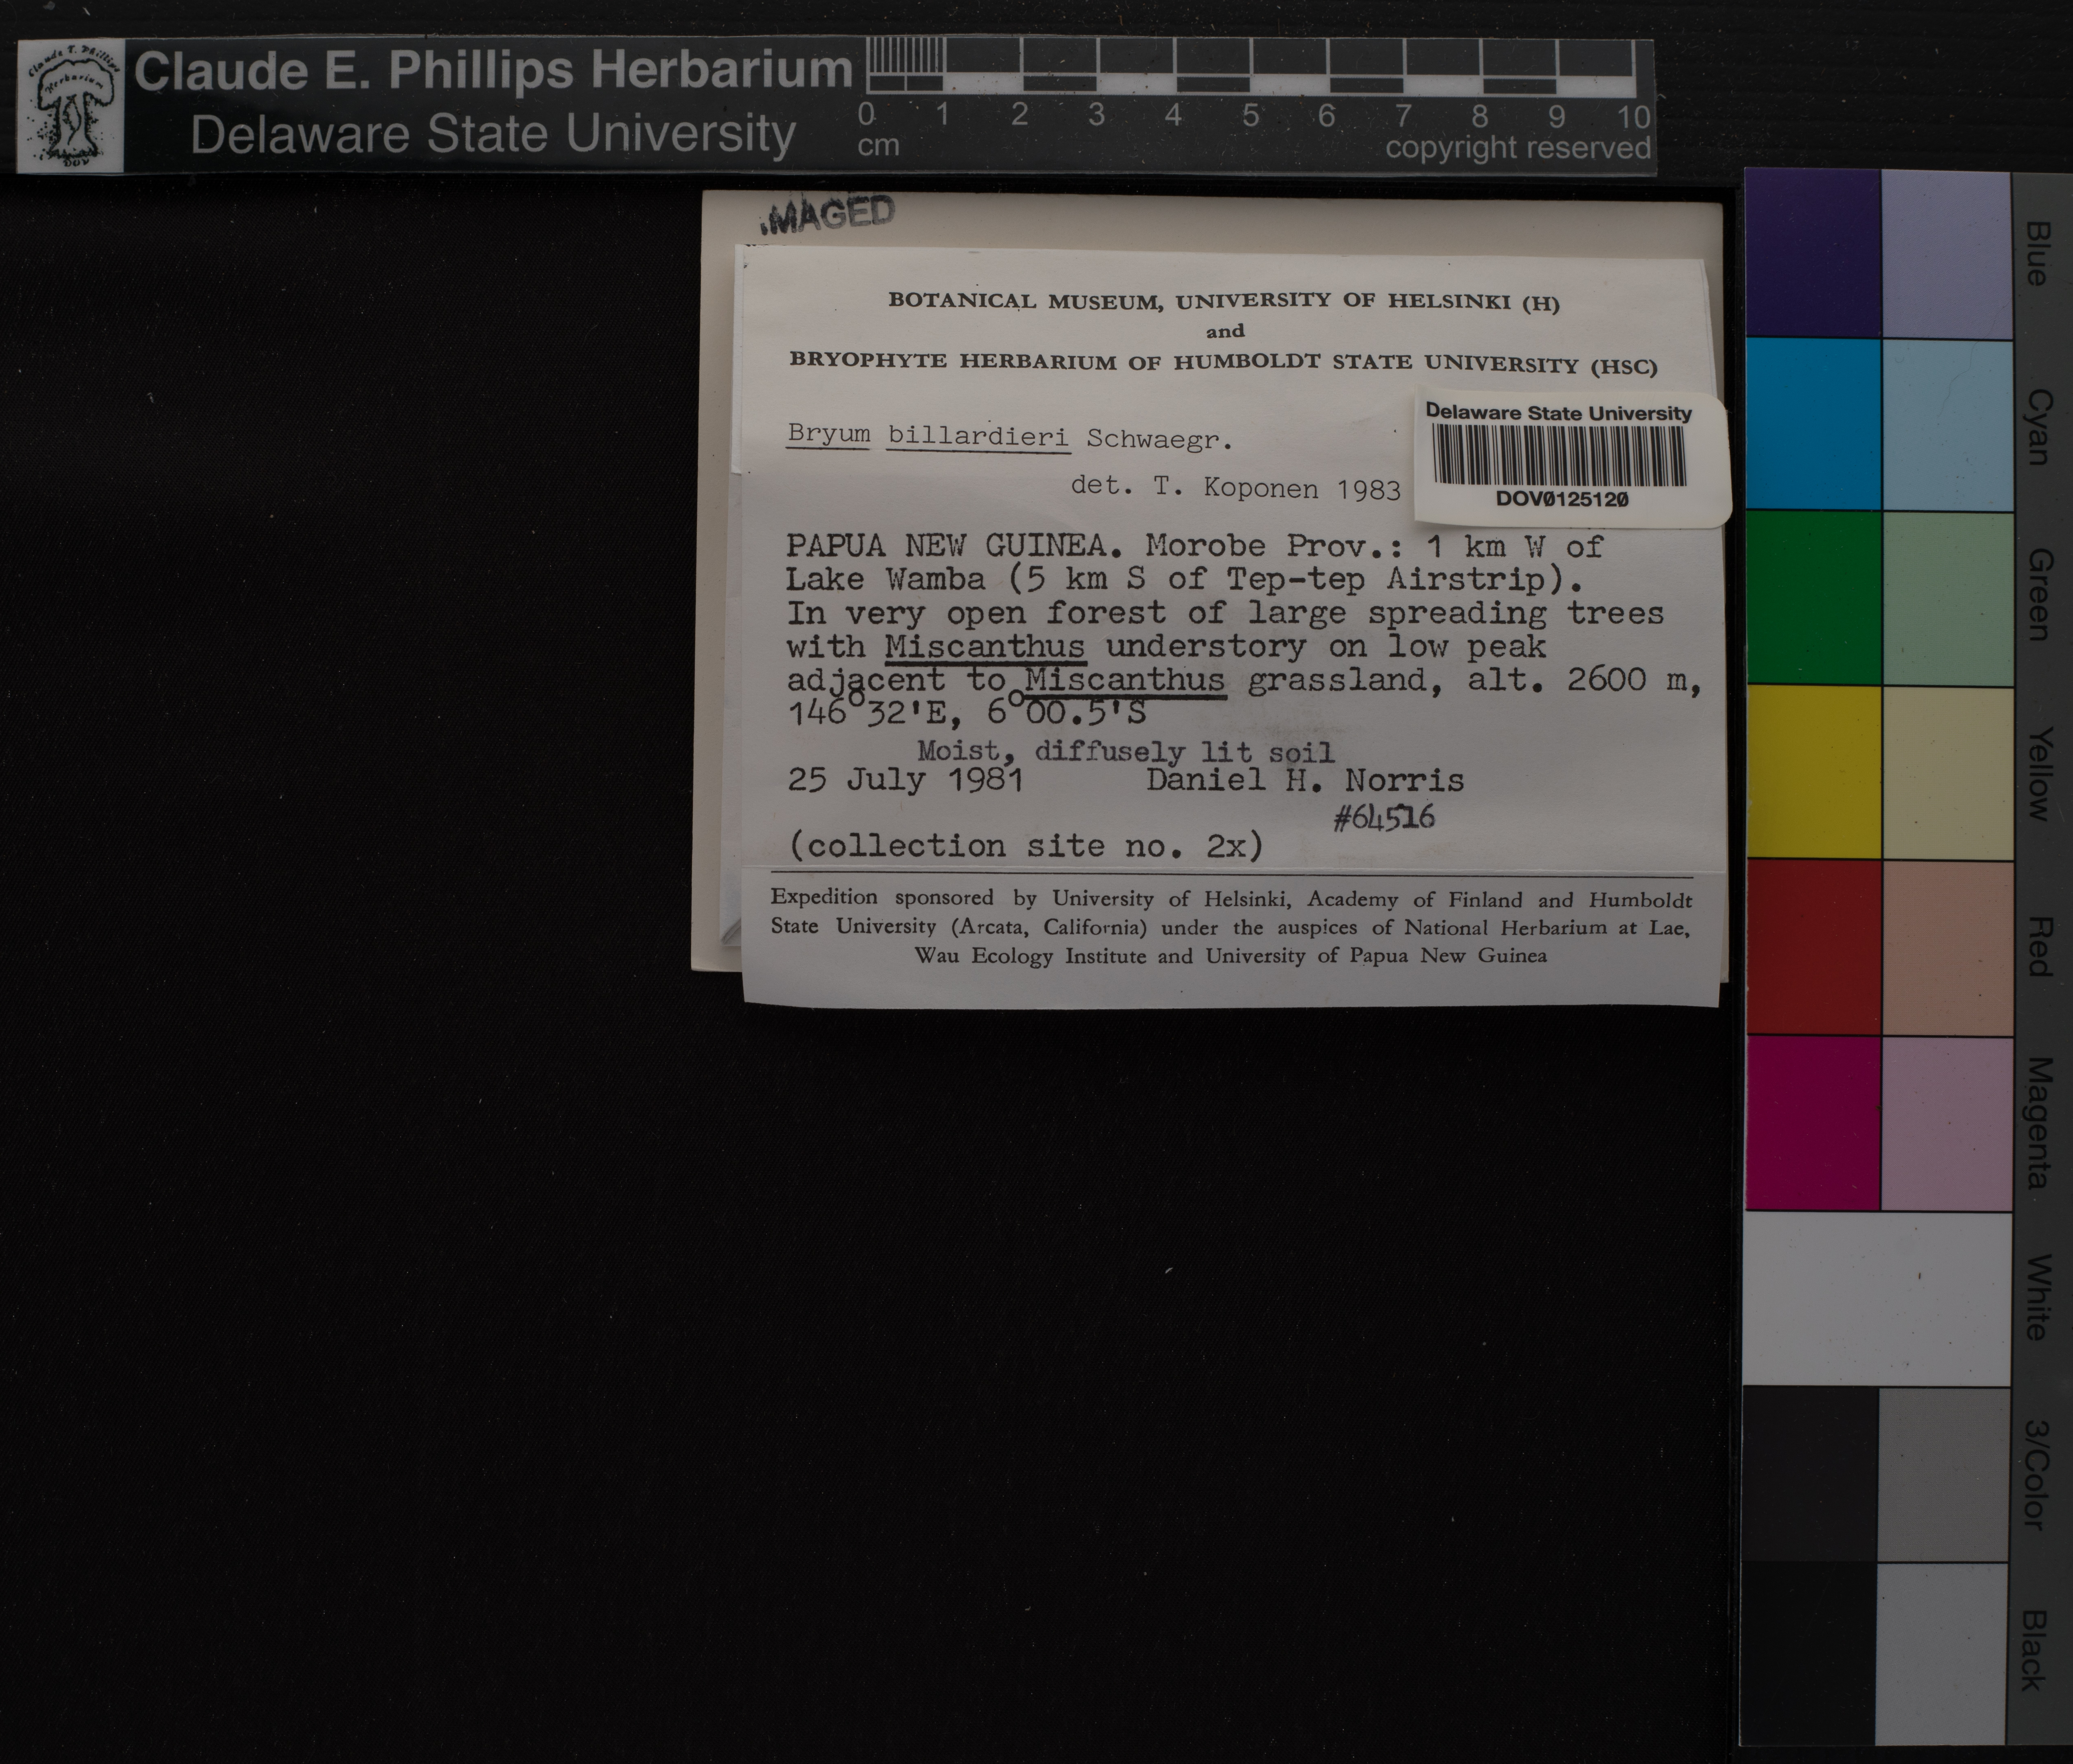Click the dark green color patch
Viewport: 2073px width, 1764px height.
[x=1812, y=597]
